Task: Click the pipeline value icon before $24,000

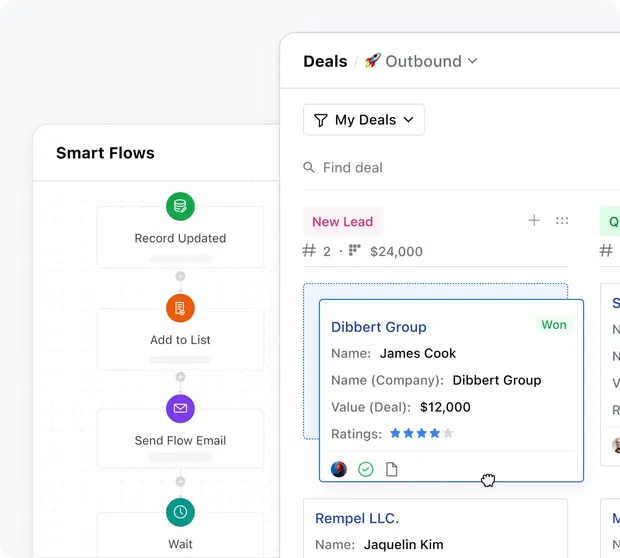Action: click(x=354, y=250)
